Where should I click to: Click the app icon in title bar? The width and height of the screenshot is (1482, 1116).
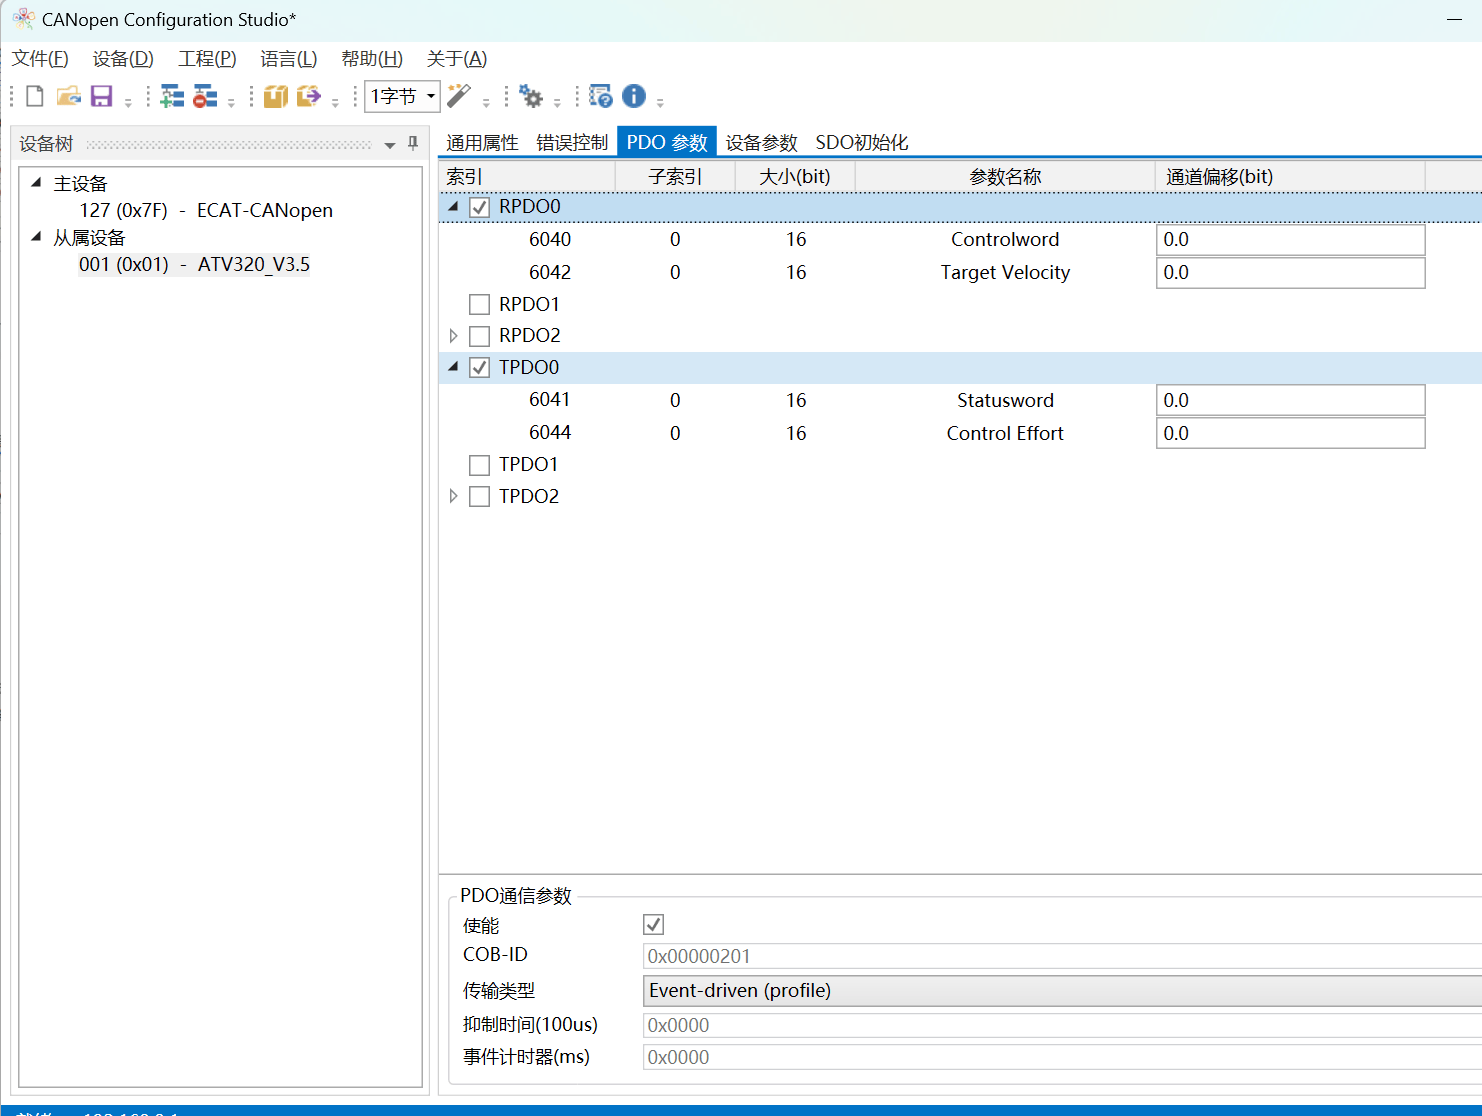(x=23, y=19)
